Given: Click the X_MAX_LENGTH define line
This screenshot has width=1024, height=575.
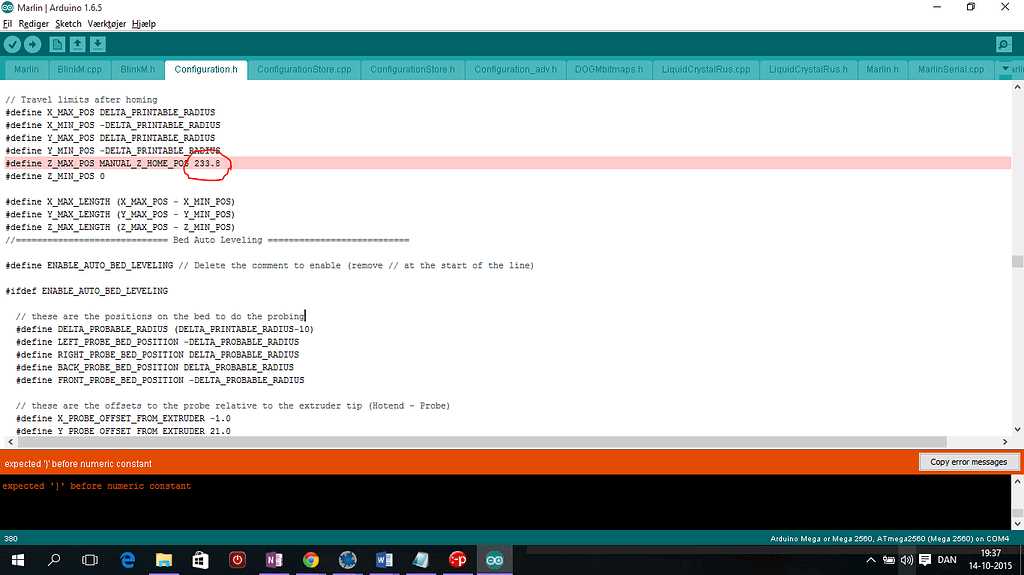Looking at the screenshot, I should 120,202.
